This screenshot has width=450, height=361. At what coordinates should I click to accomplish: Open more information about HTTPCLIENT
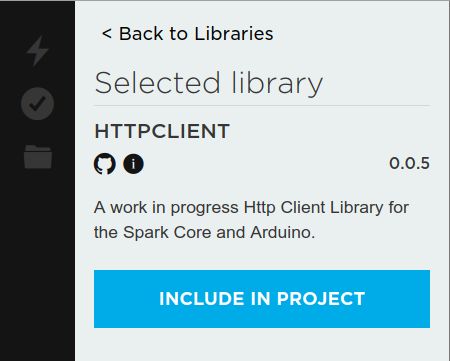tap(133, 164)
